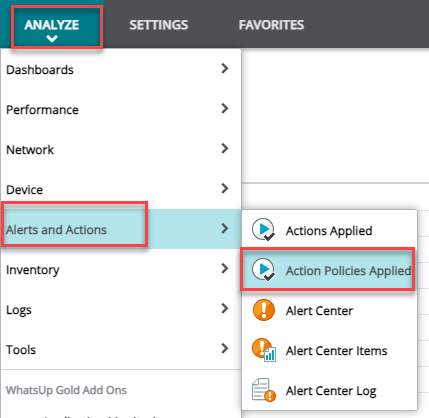Click the chevron under the ANALYZE tab
429x418 pixels.
point(52,39)
